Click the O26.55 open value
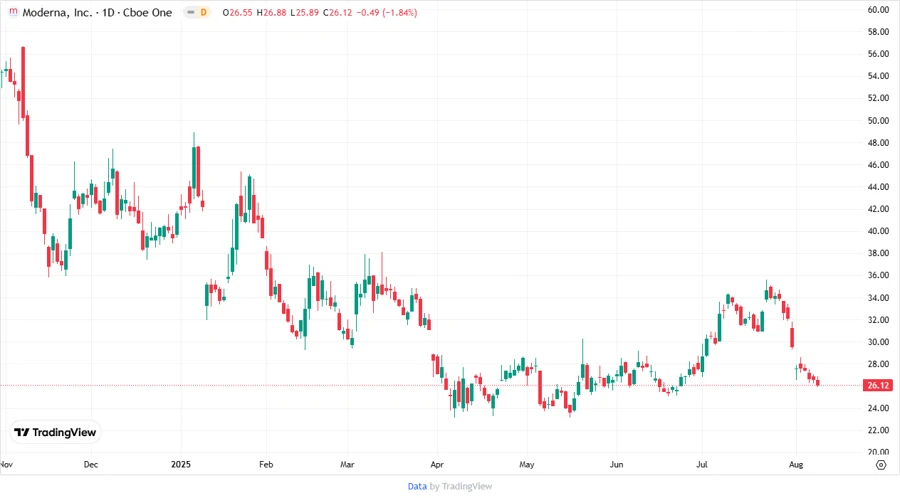The image size is (900, 498). [238, 13]
